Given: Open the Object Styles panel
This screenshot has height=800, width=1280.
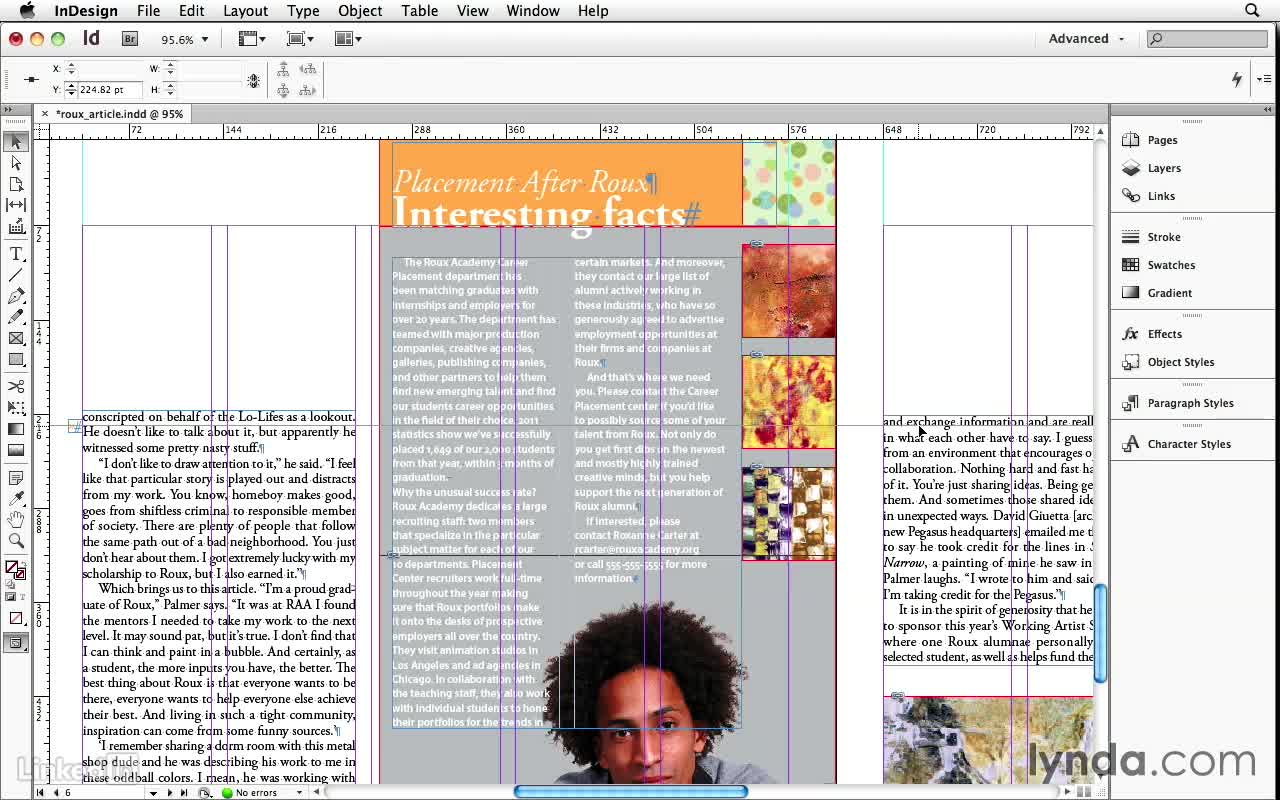Looking at the screenshot, I should coord(1181,362).
